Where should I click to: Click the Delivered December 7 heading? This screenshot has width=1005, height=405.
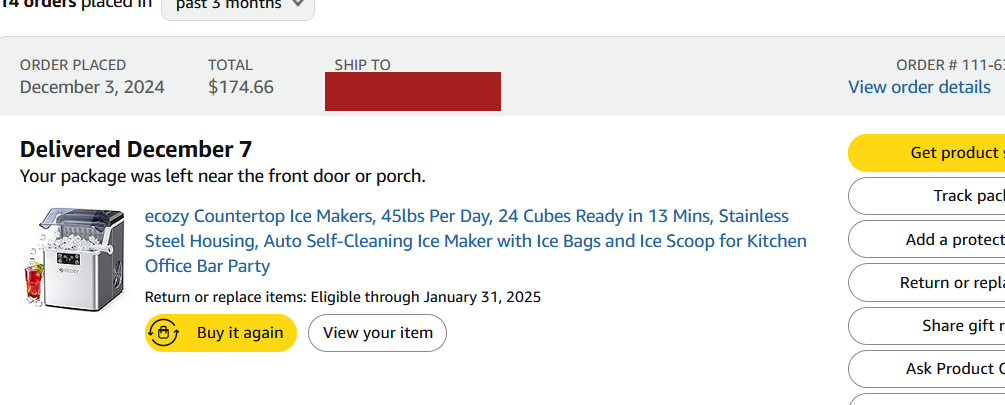[x=136, y=150]
